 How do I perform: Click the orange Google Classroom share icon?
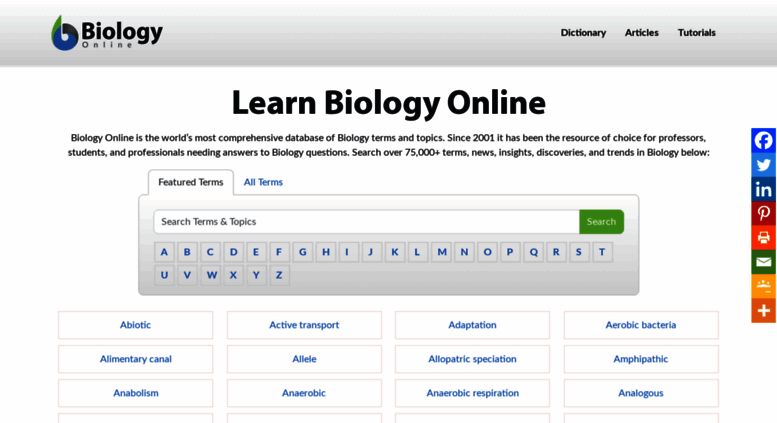[x=764, y=286]
